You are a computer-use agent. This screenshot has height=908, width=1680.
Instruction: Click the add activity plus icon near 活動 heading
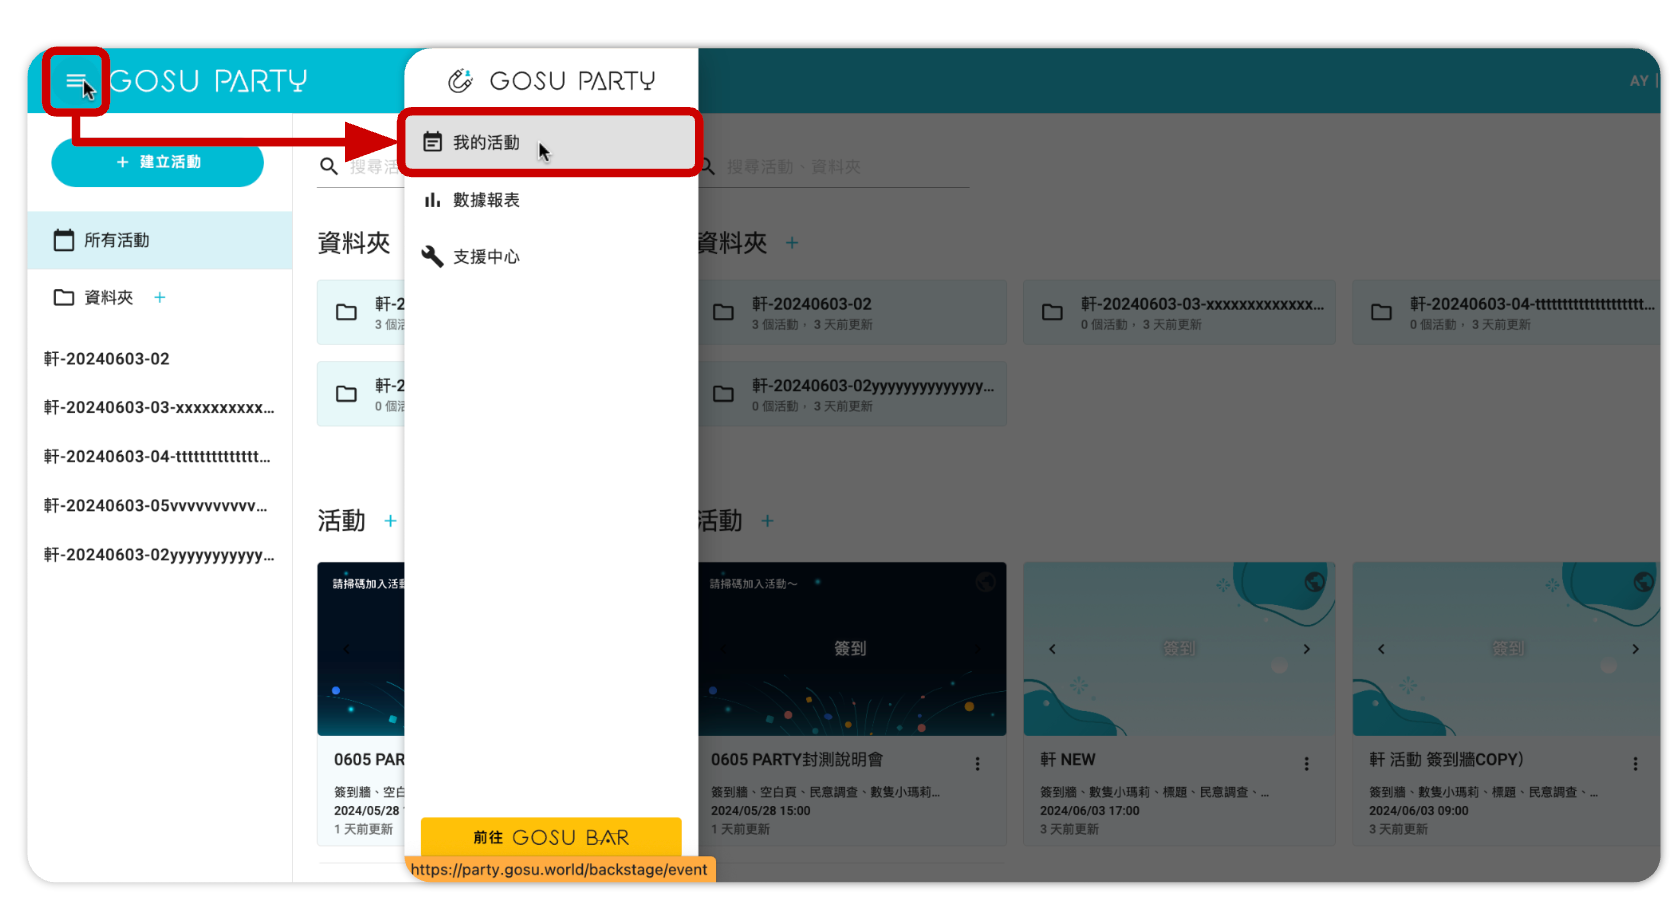pos(767,521)
